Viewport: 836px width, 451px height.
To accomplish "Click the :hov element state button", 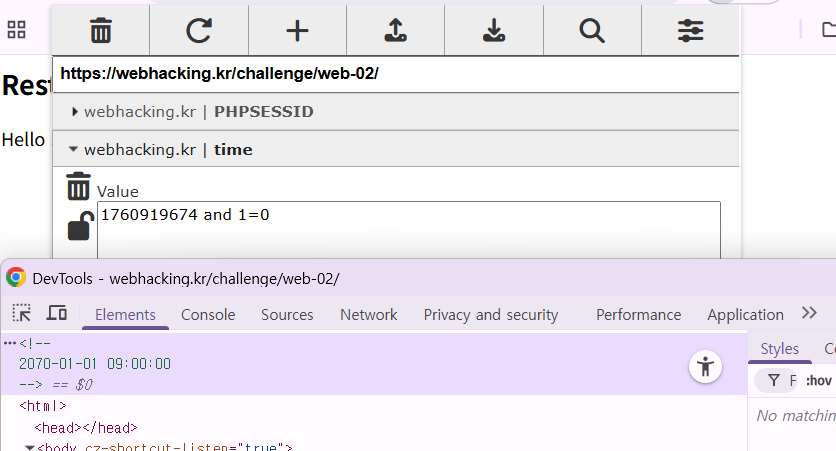I will click(818, 380).
